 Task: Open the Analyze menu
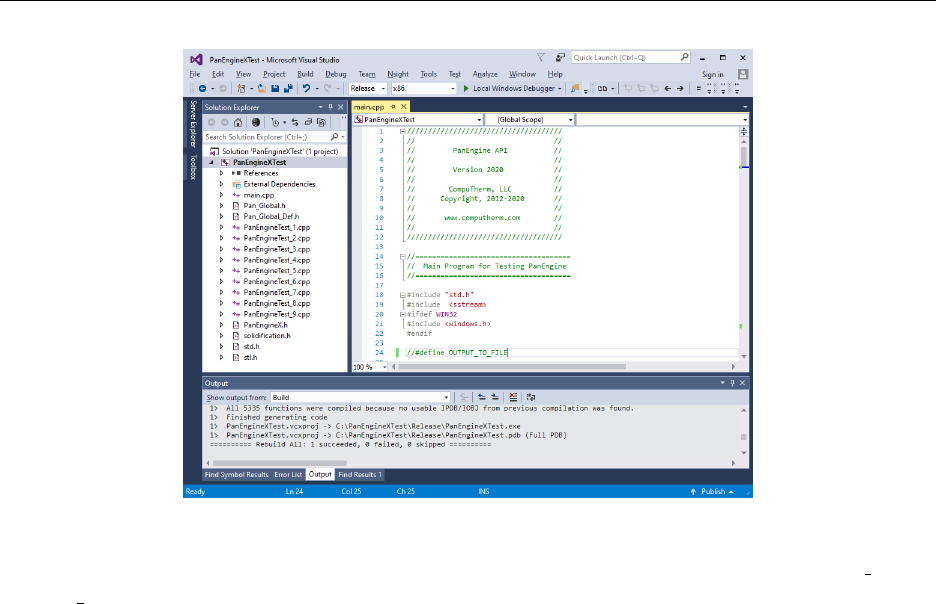[x=485, y=74]
